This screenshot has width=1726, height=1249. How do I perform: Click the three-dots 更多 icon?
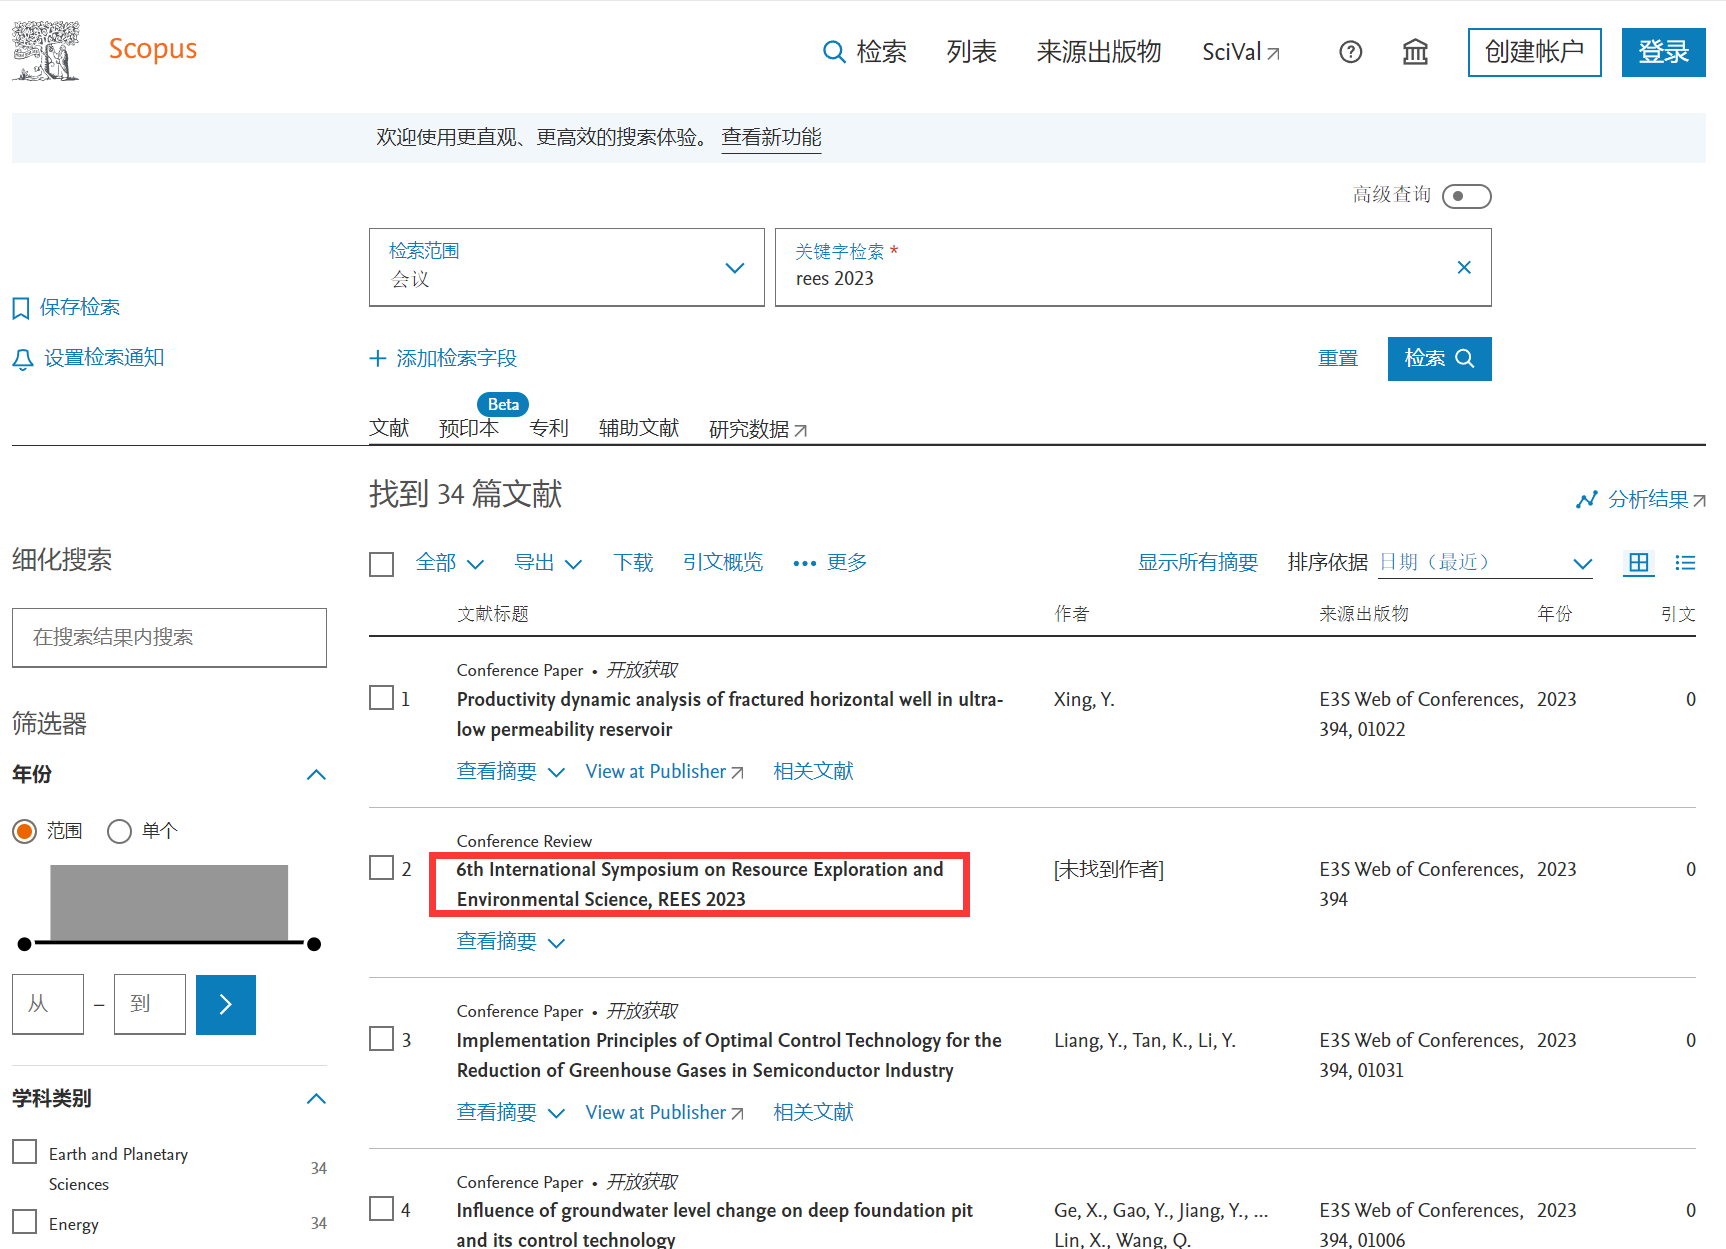click(804, 564)
